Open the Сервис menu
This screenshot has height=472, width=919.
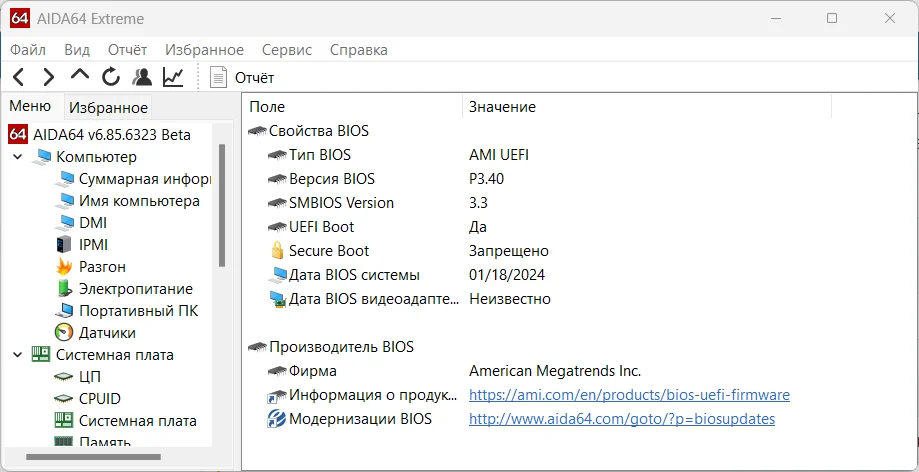[x=287, y=50]
